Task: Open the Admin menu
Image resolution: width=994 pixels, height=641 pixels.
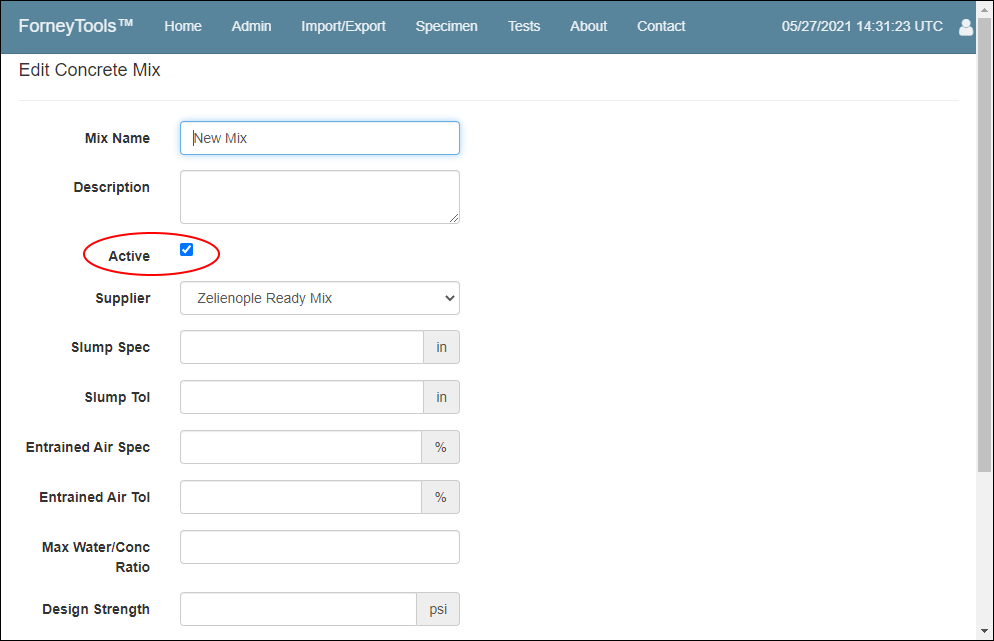Action: (x=251, y=26)
